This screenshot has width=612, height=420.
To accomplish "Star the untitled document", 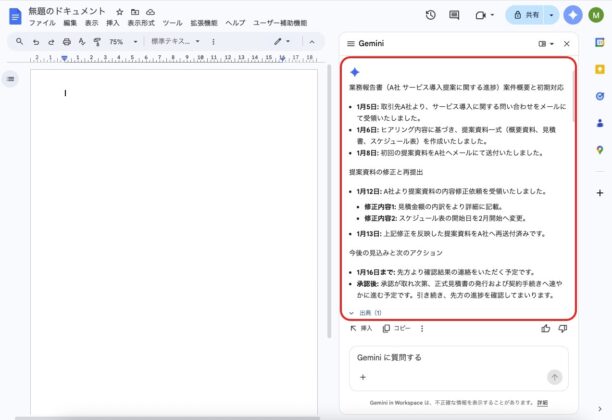I will 120,12.
